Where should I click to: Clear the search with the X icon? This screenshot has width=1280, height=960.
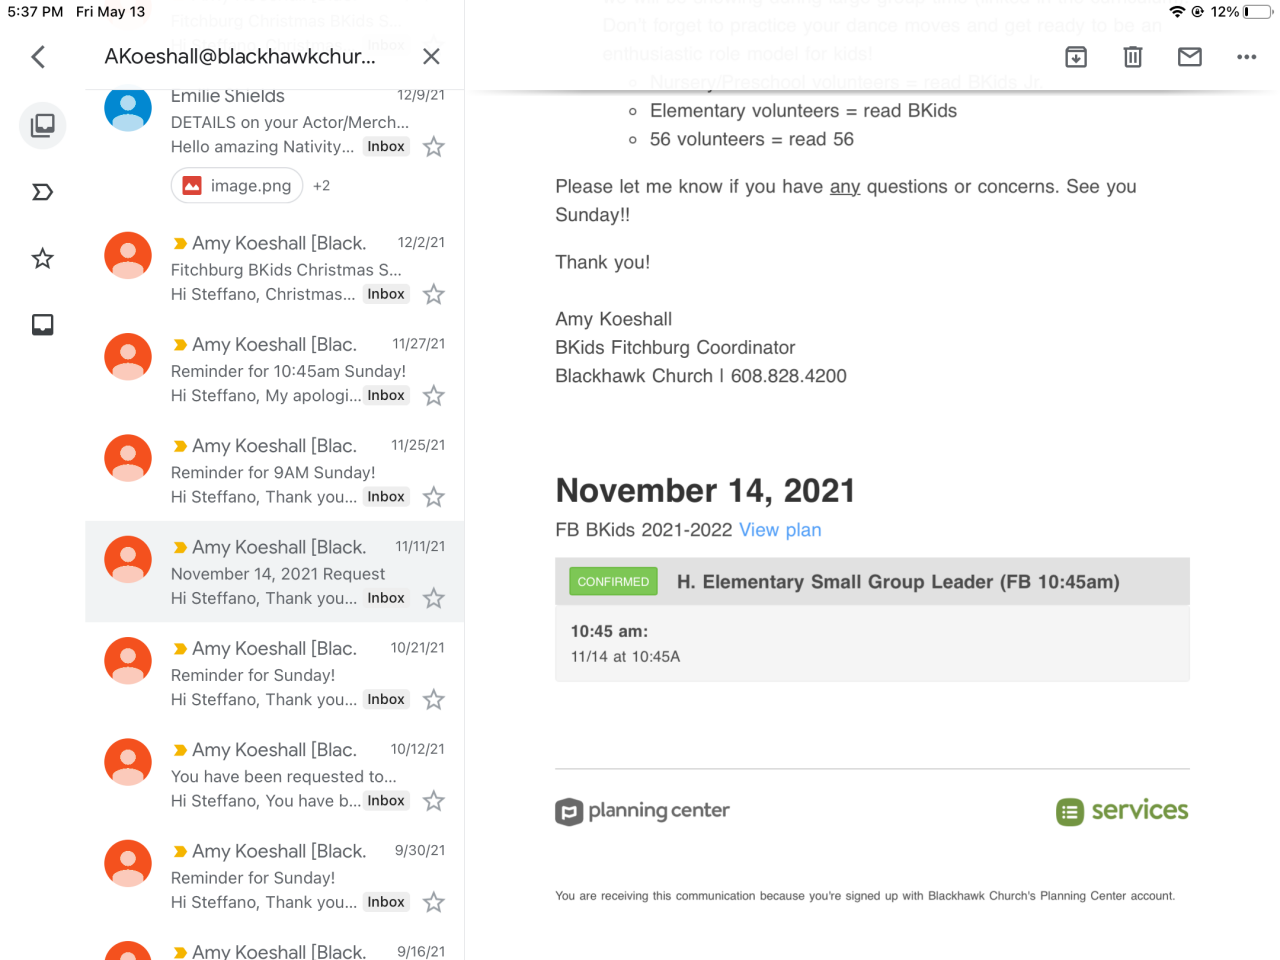point(431,57)
